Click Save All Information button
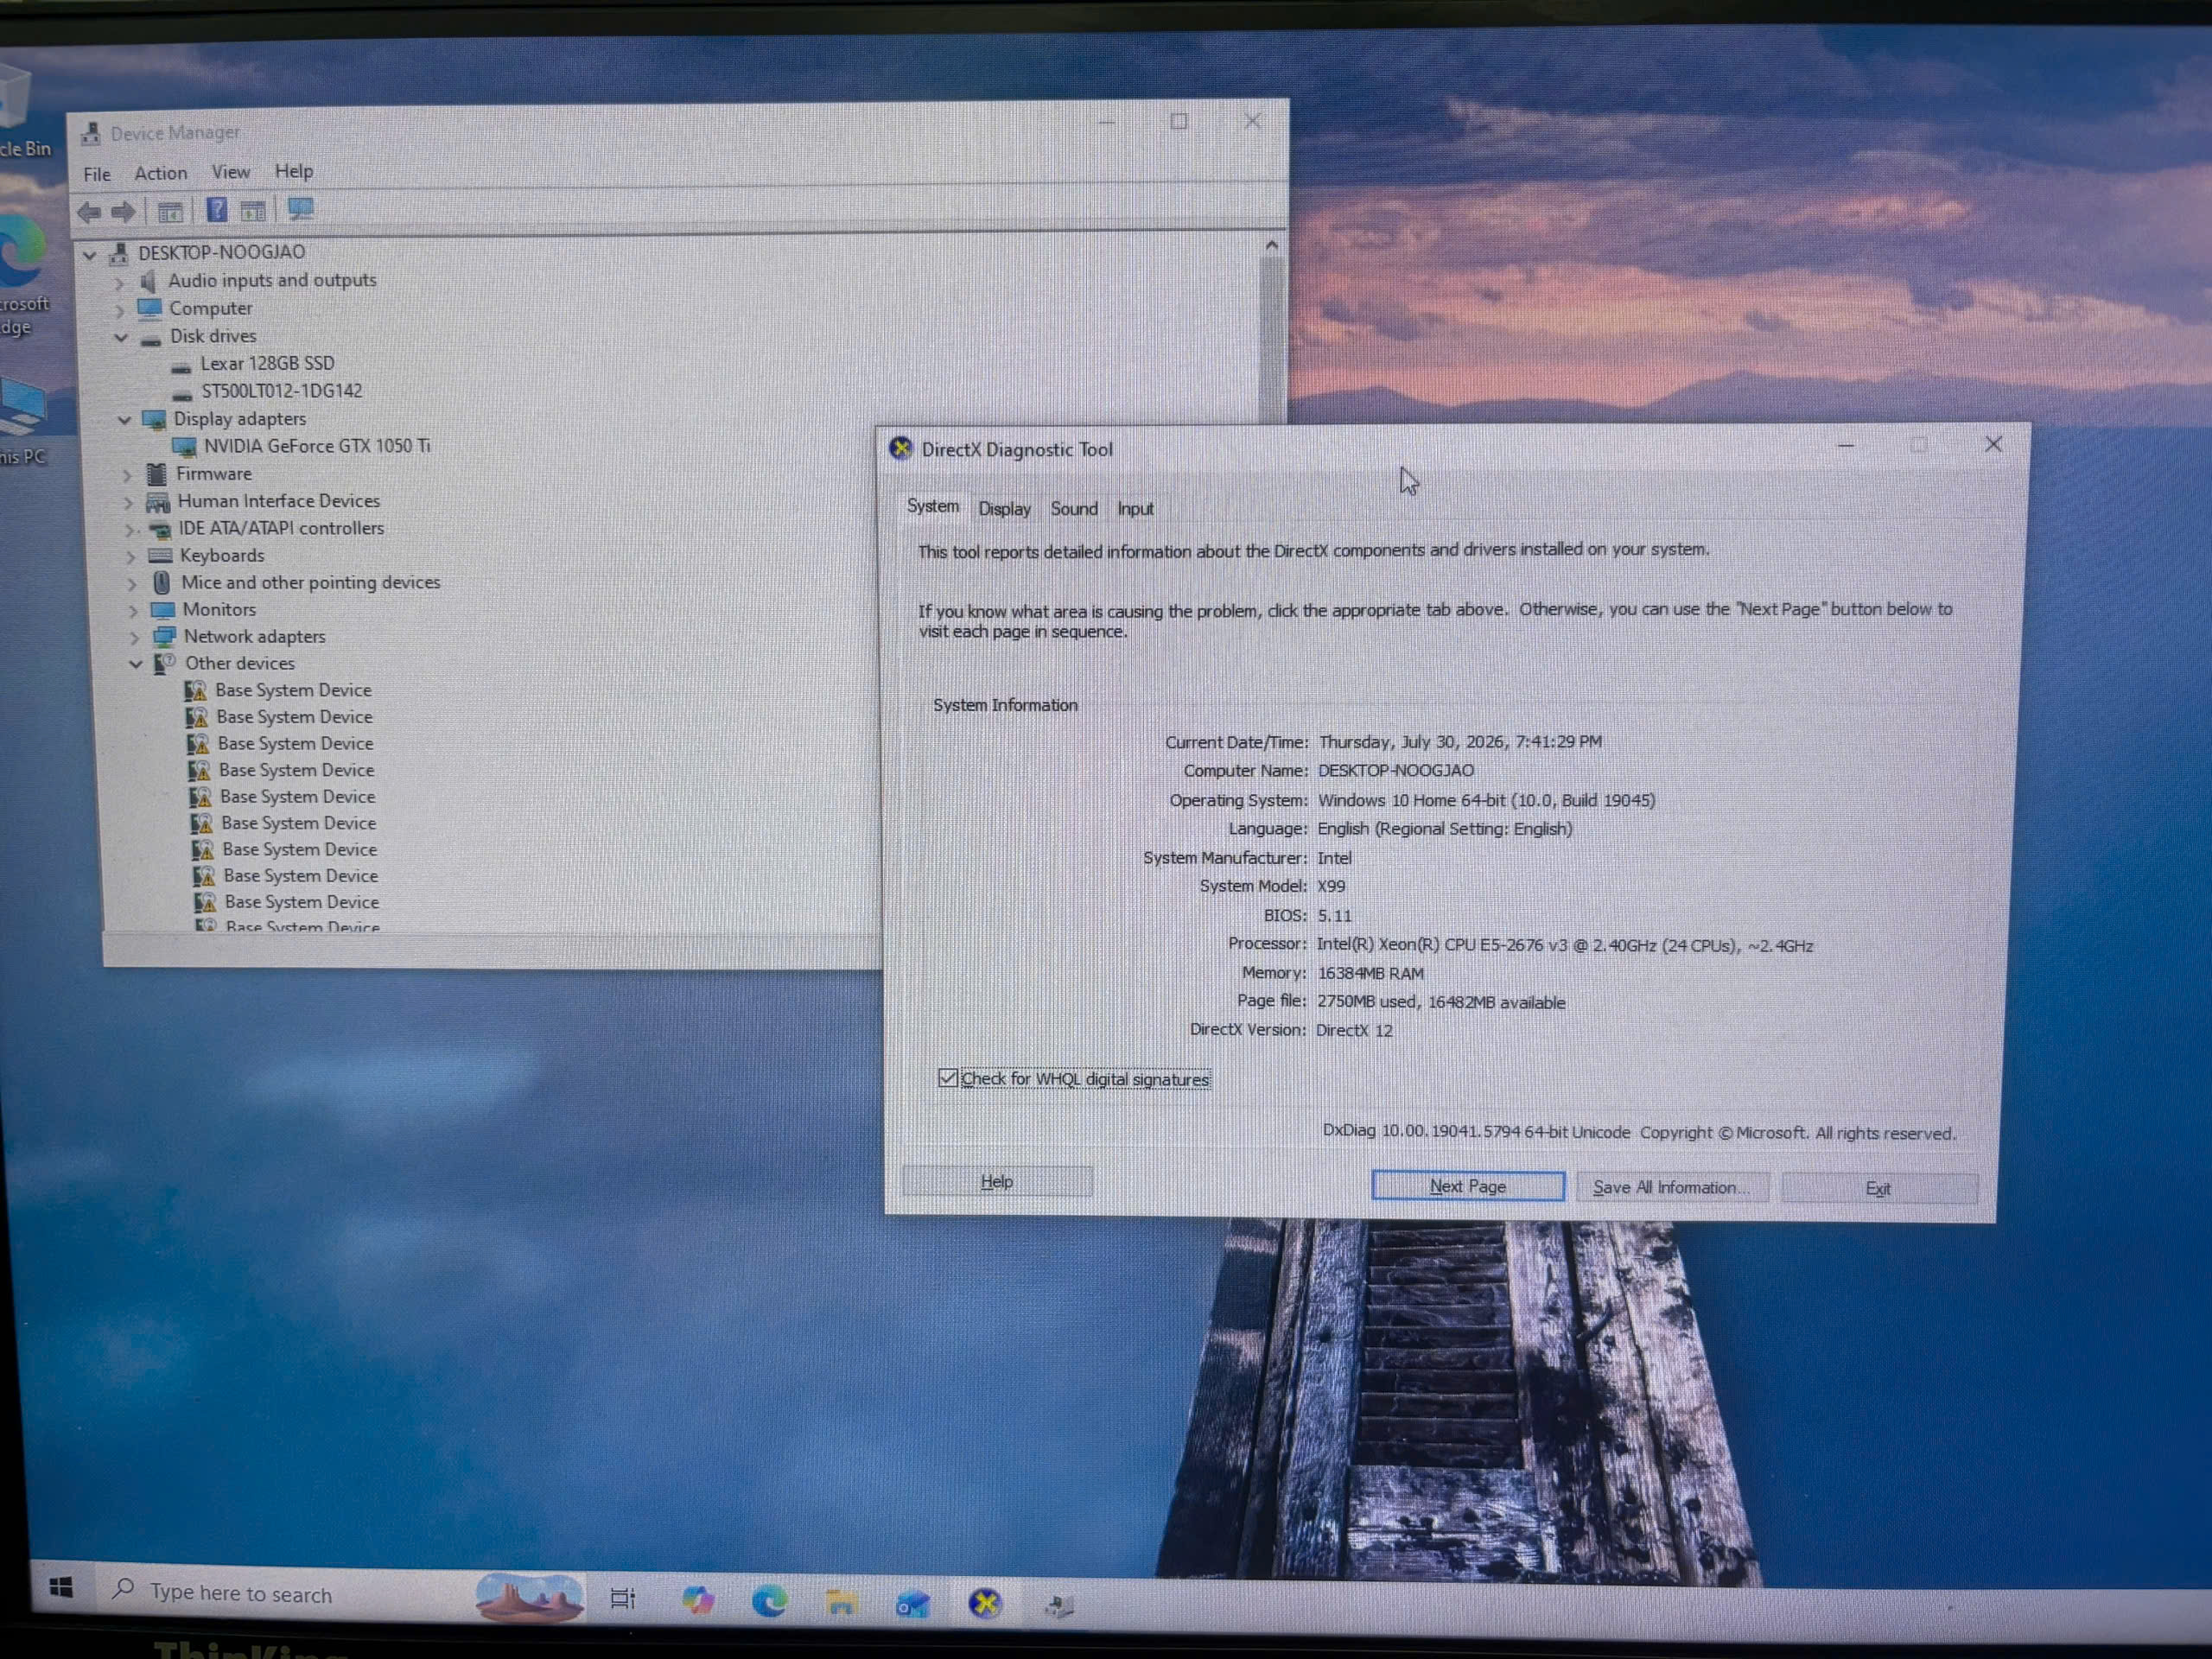Image resolution: width=2212 pixels, height=1659 pixels. (1671, 1187)
